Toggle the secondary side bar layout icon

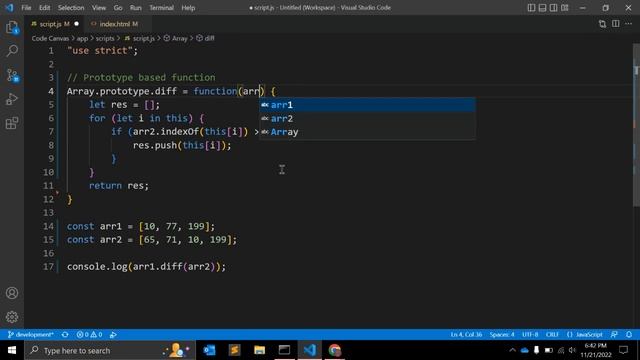click(x=553, y=8)
